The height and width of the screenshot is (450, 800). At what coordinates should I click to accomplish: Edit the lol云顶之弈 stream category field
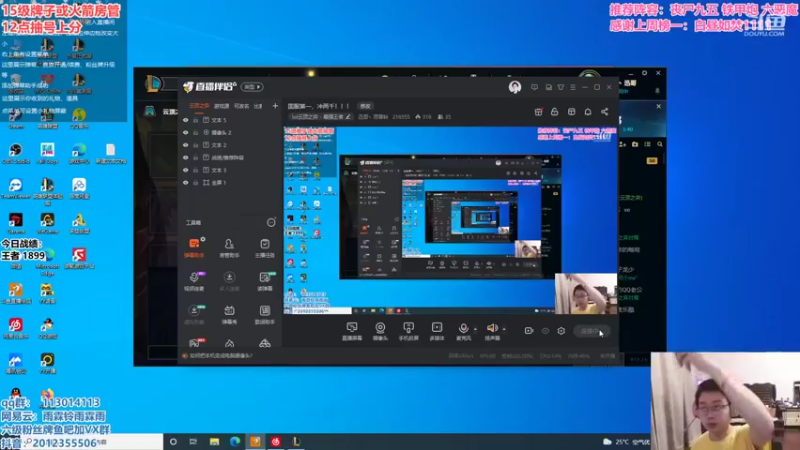coord(320,117)
